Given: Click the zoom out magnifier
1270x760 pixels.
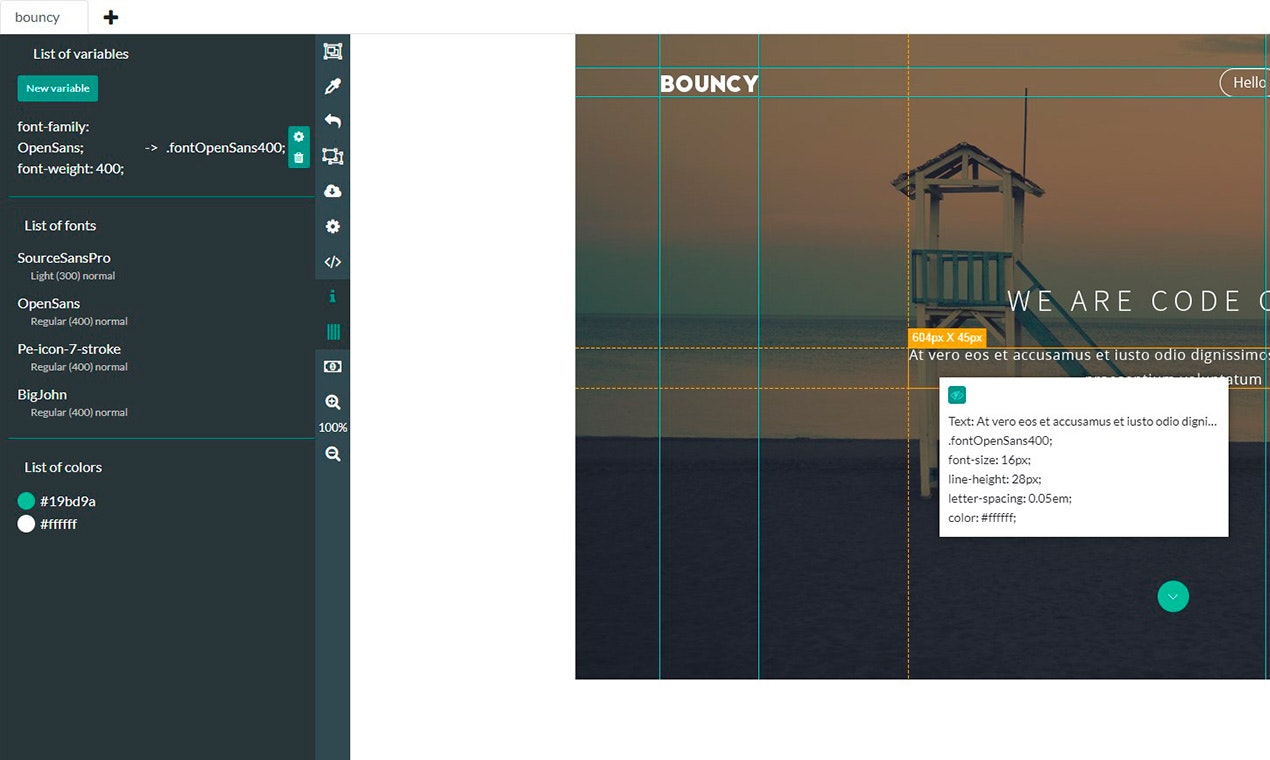Looking at the screenshot, I should coord(333,454).
